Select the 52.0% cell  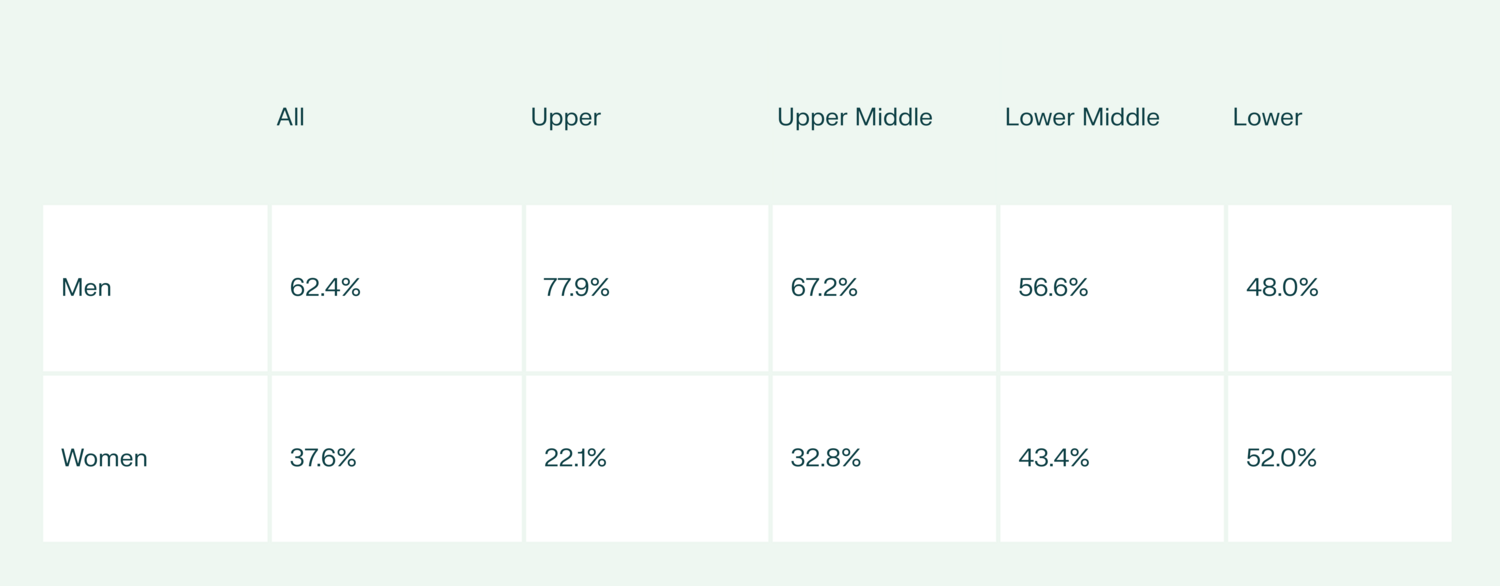(1281, 458)
